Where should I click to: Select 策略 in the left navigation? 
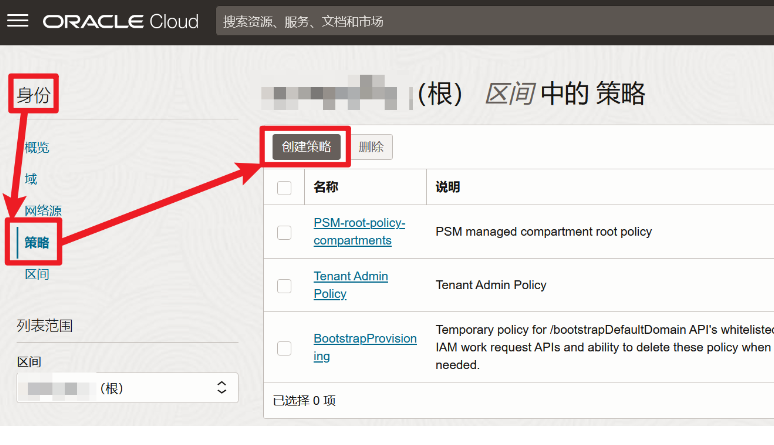coord(37,243)
